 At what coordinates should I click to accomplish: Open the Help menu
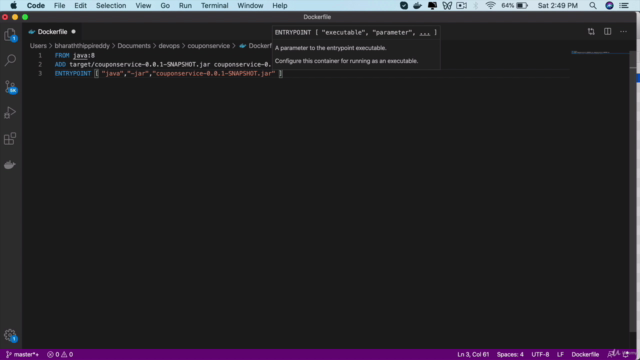coord(280,6)
